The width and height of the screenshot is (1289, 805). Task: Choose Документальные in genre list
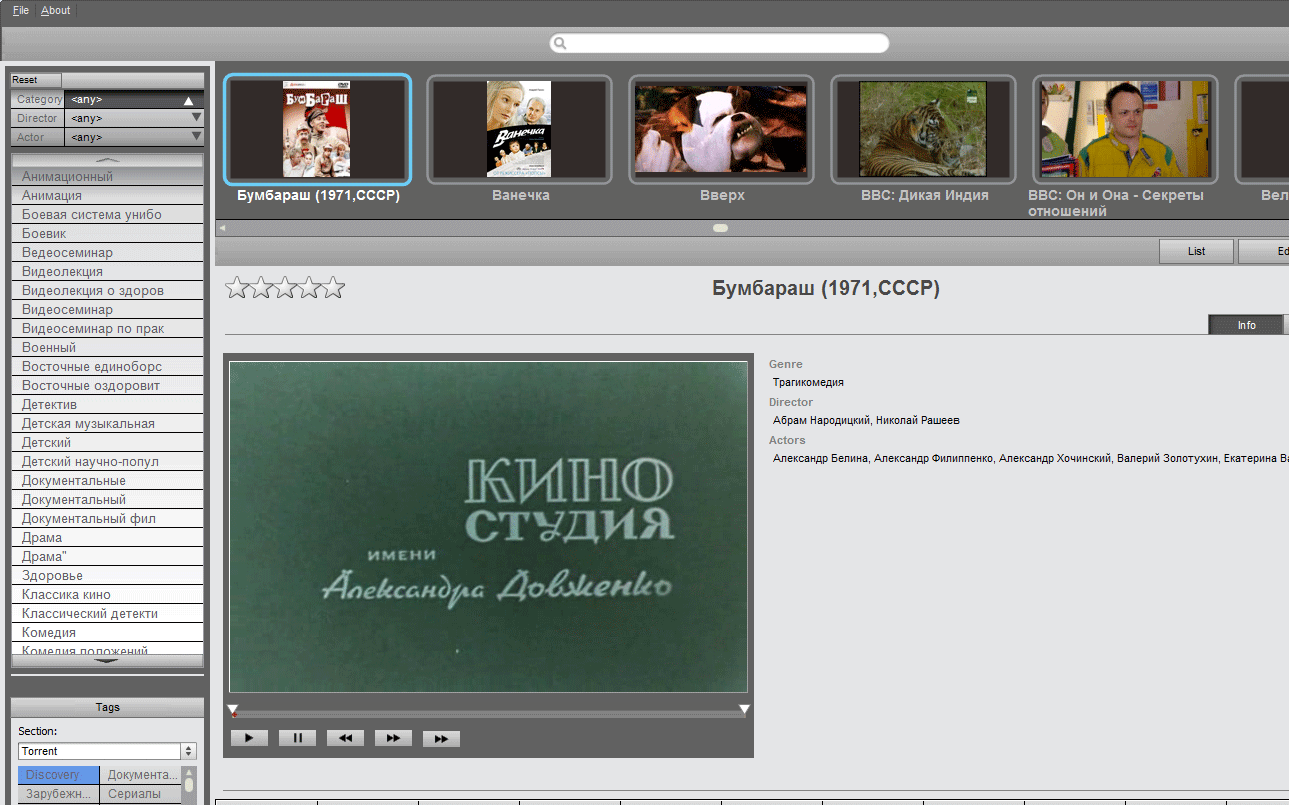point(107,480)
